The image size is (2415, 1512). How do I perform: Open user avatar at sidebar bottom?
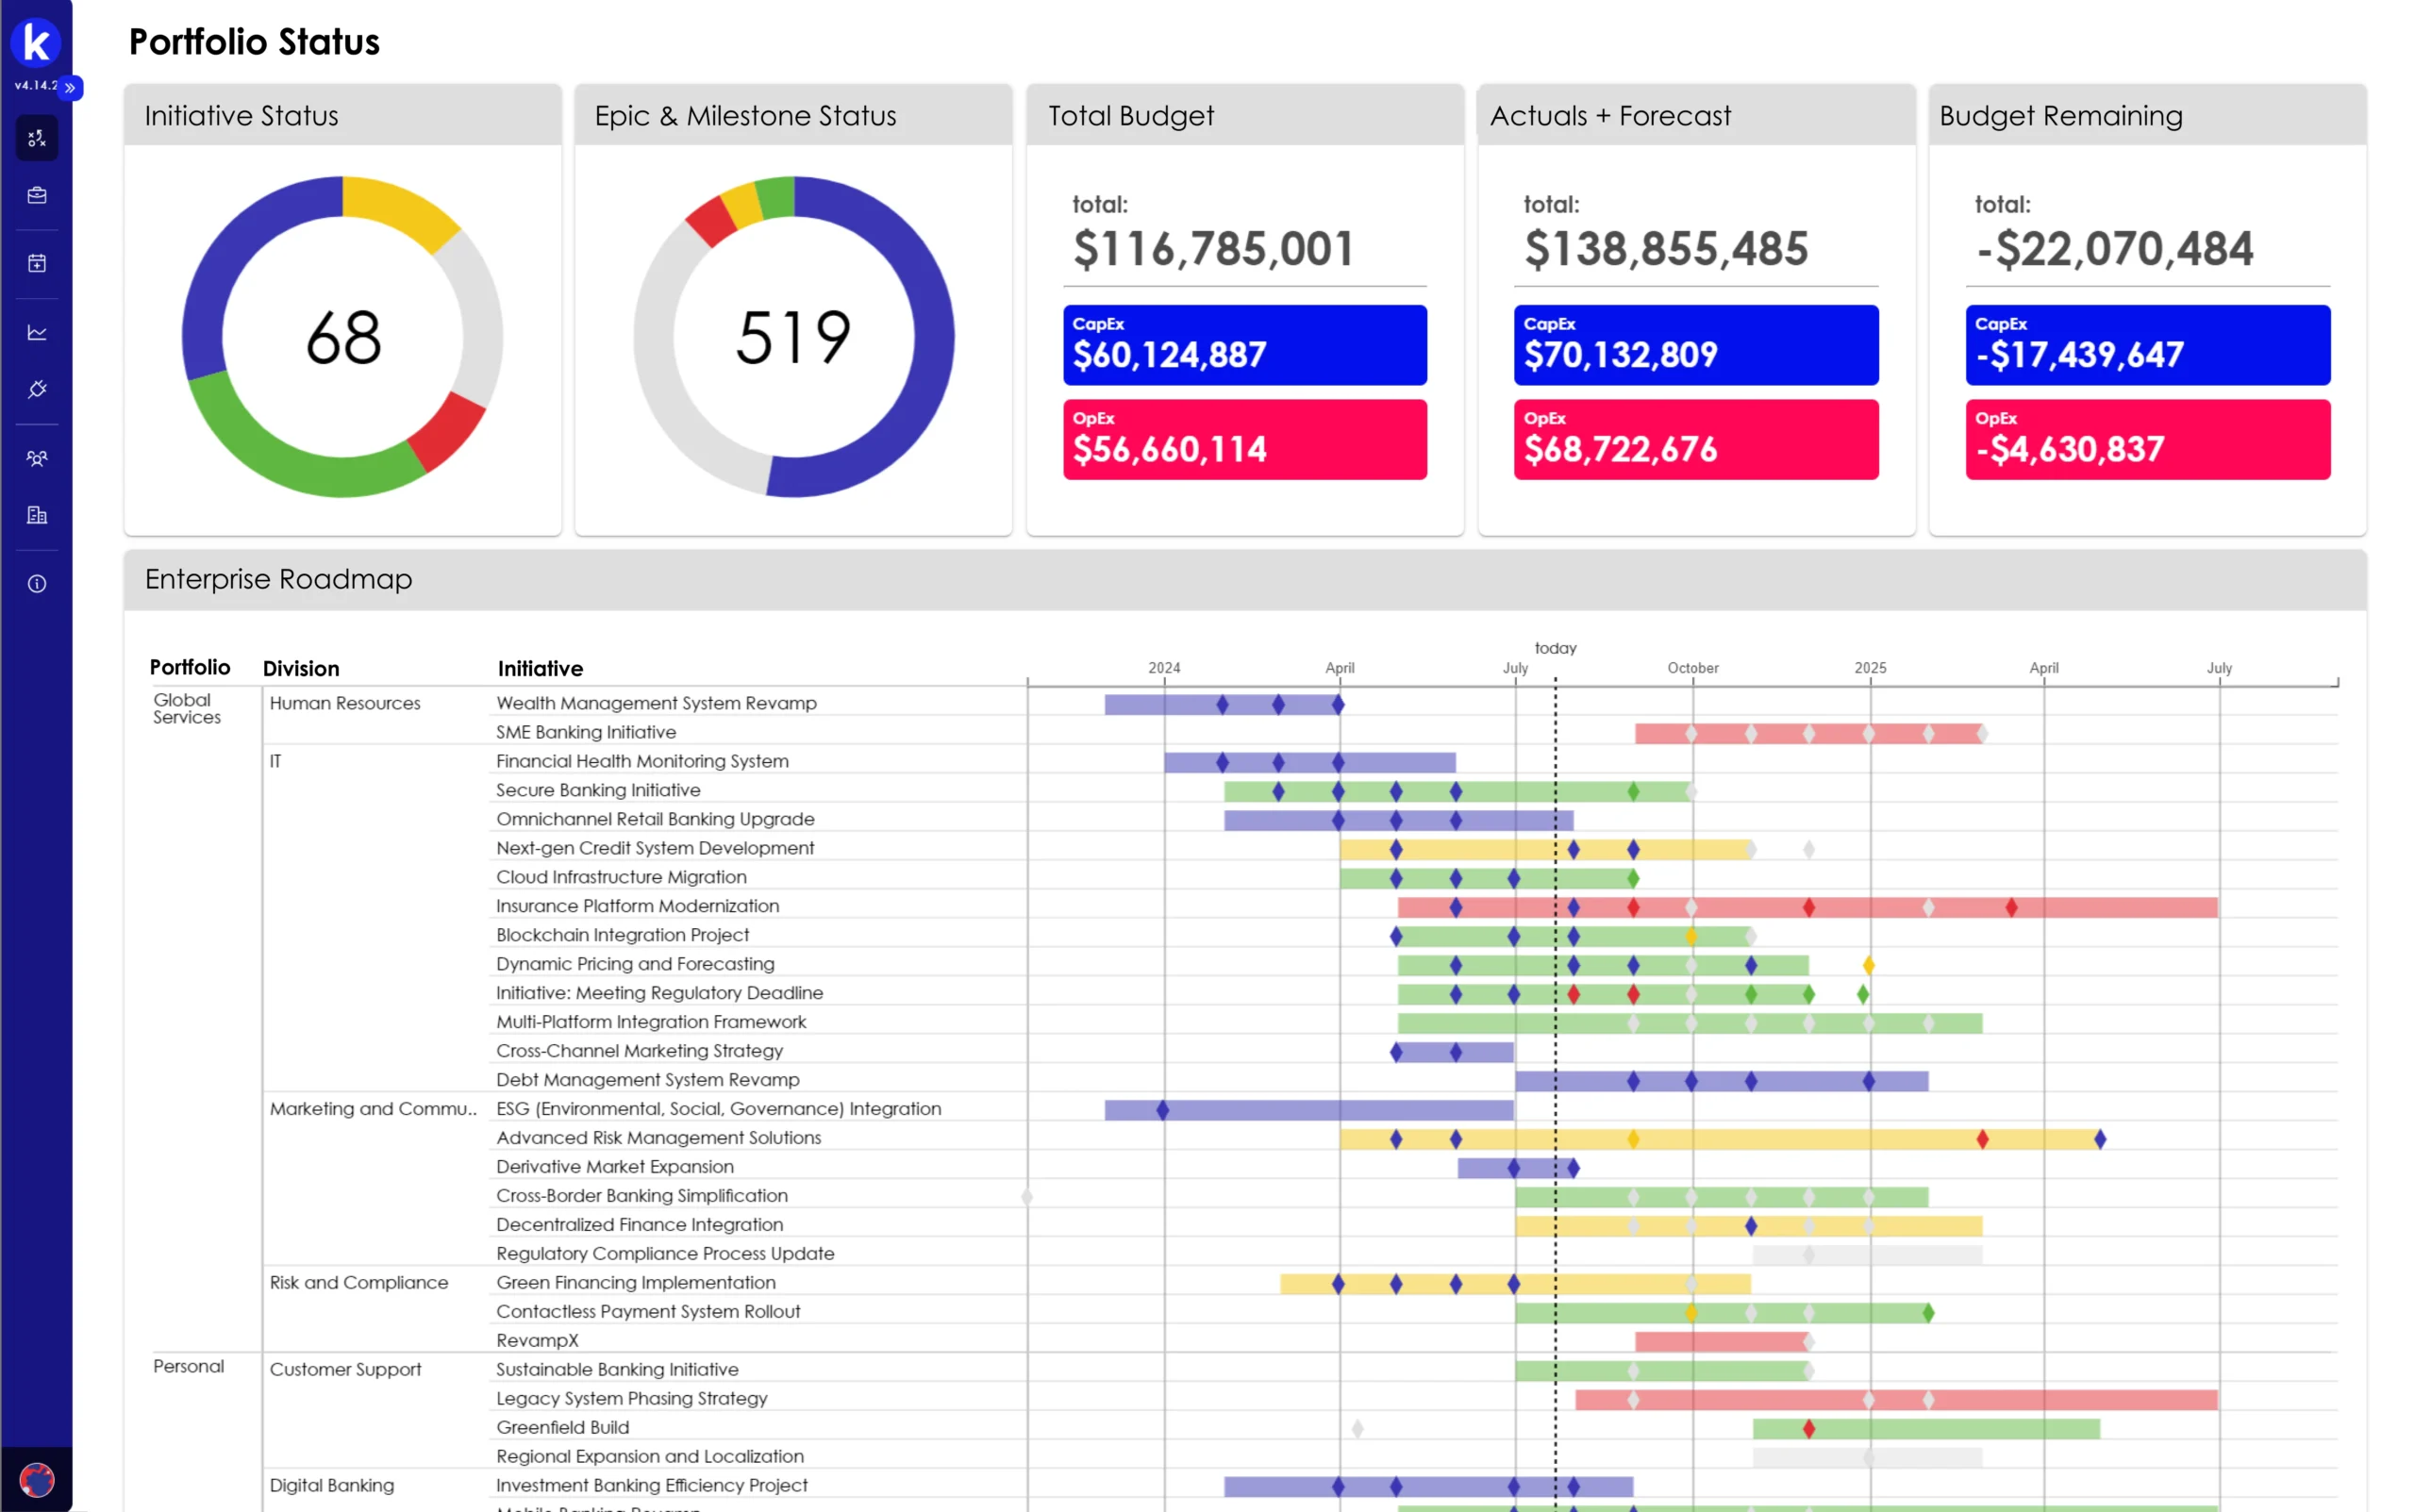pos(37,1478)
